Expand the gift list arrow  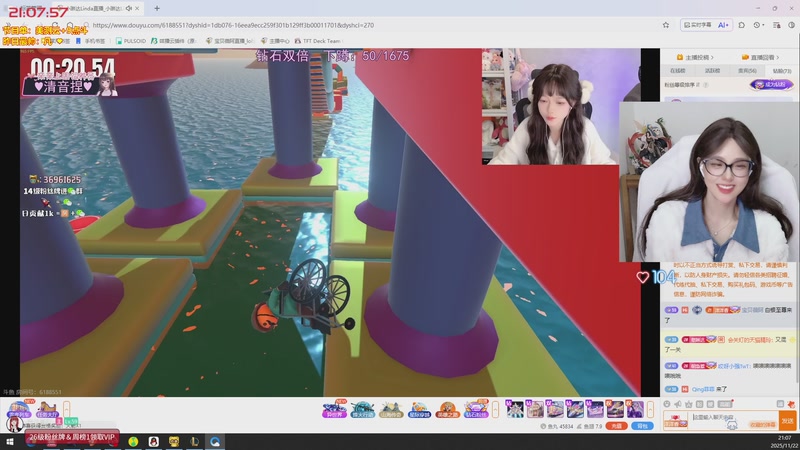[x=649, y=409]
